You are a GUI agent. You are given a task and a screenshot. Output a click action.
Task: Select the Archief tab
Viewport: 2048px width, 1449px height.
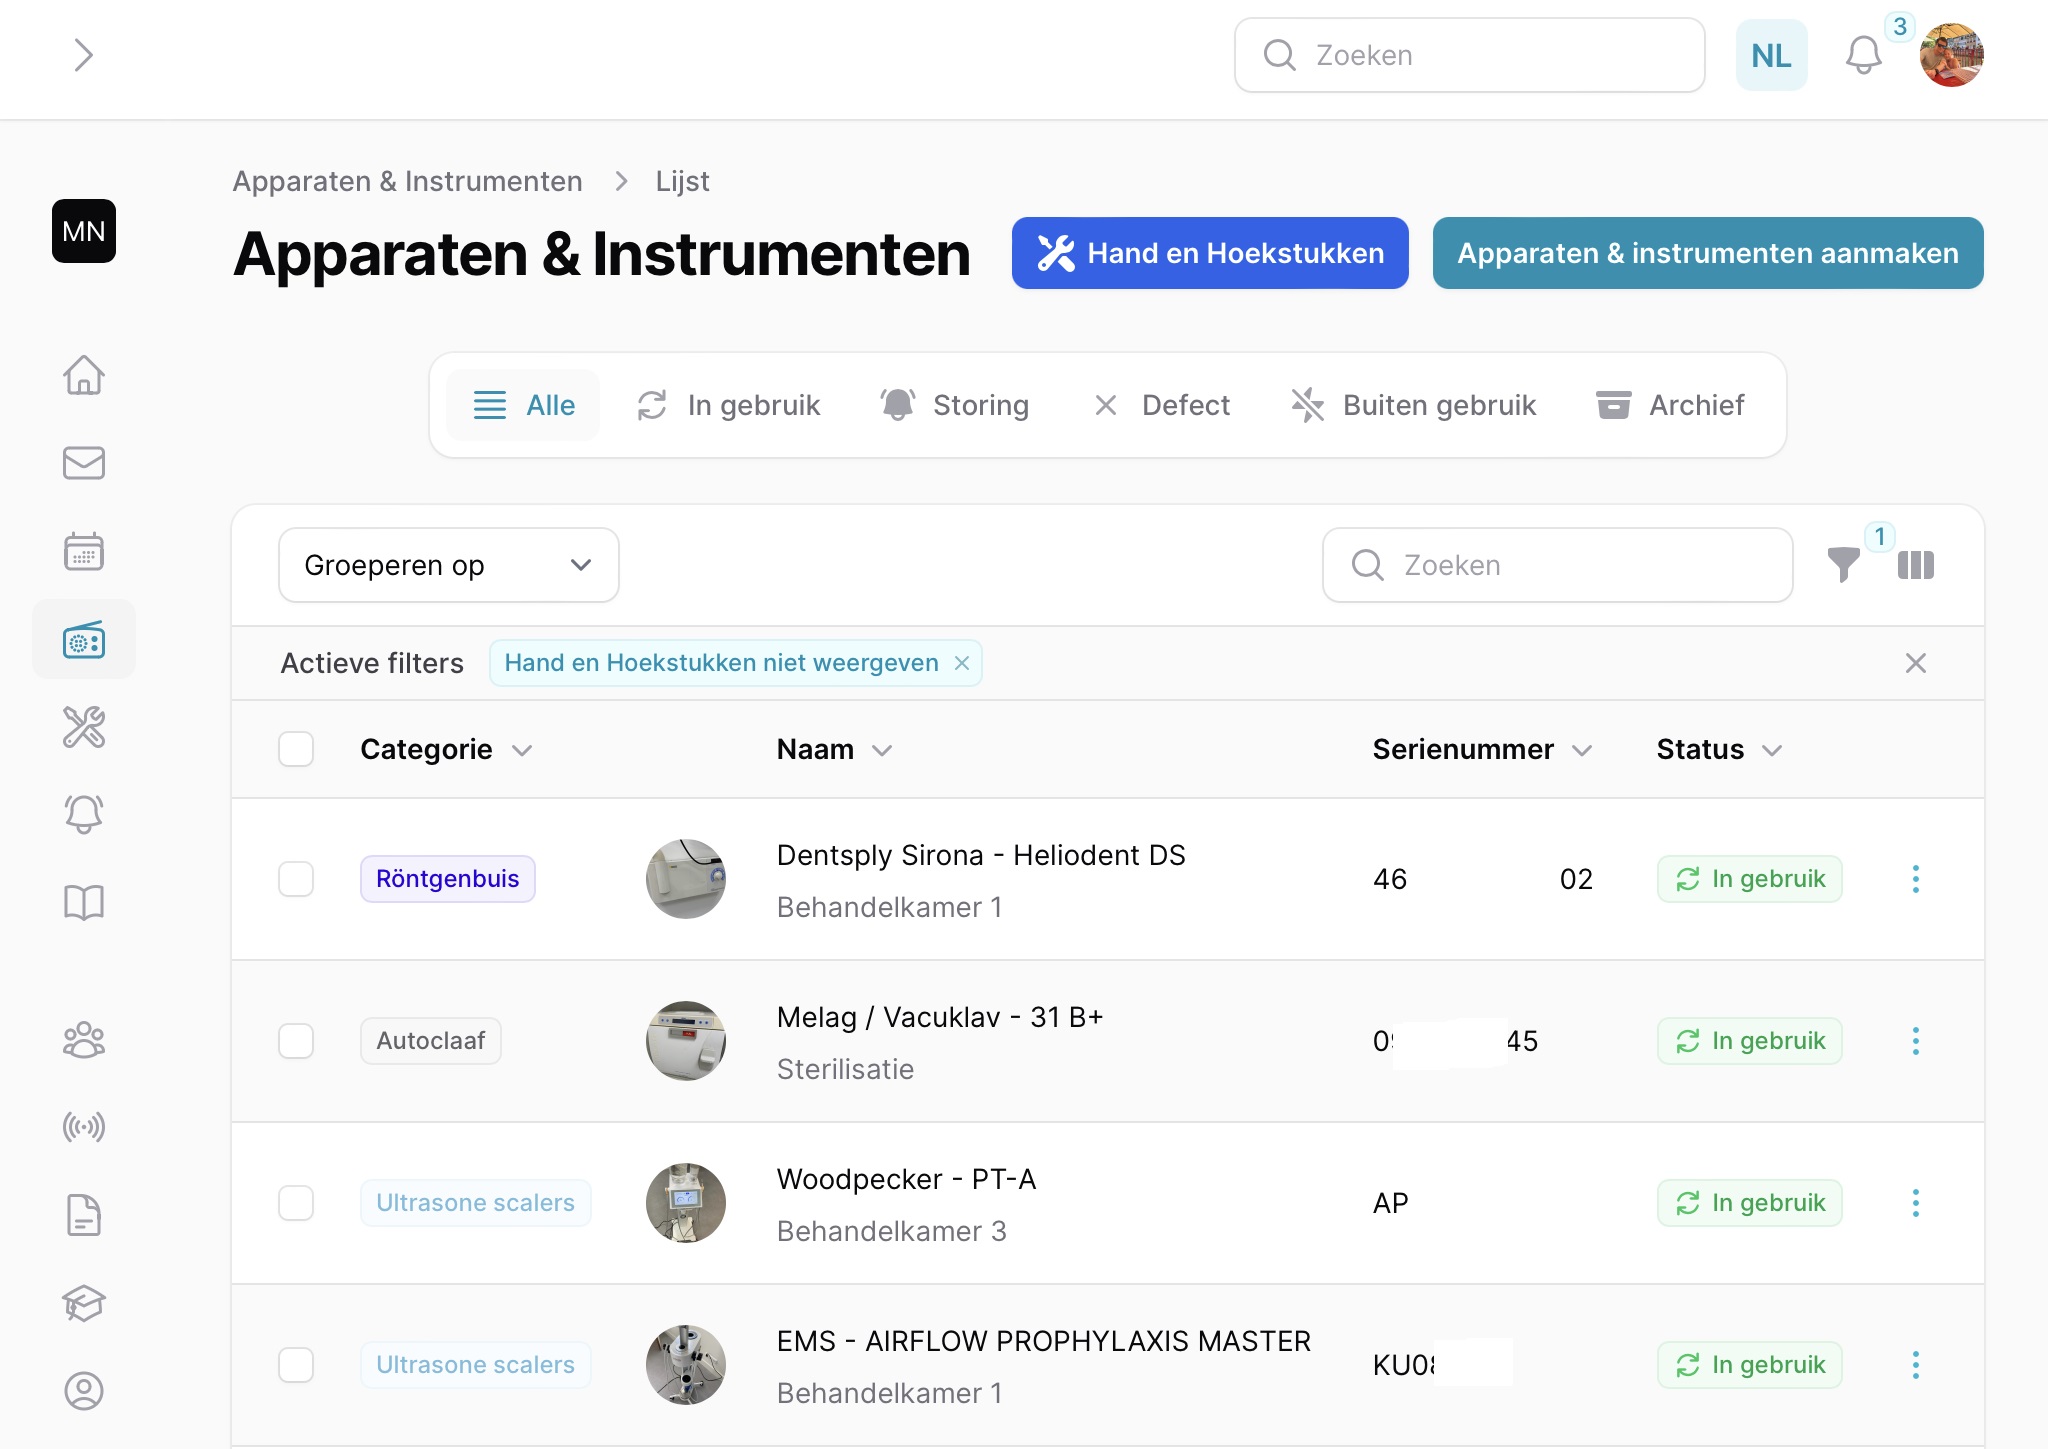click(1670, 405)
